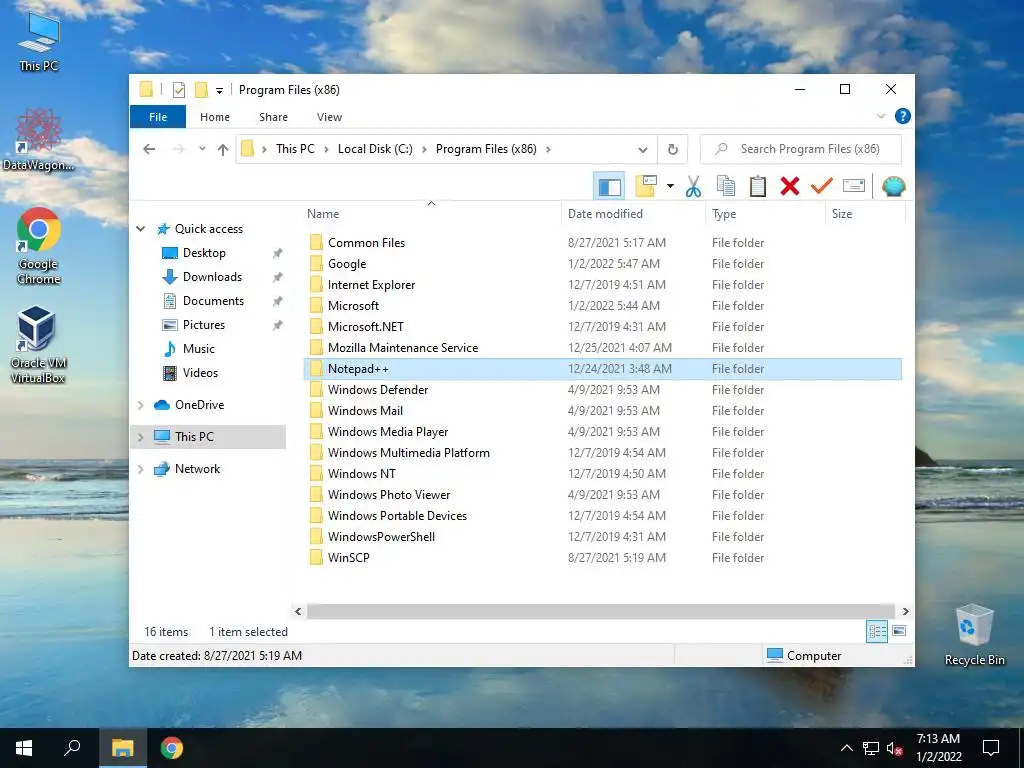Click the orange checkmark Properties icon
Image resolution: width=1024 pixels, height=768 pixels.
821,186
